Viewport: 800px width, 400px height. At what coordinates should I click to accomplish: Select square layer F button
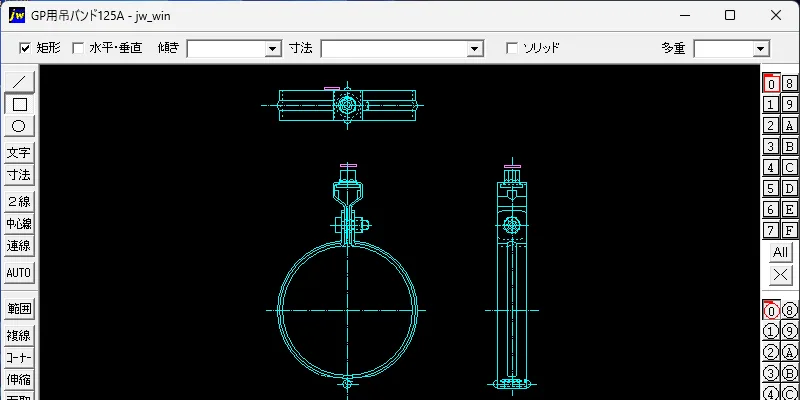coord(789,230)
